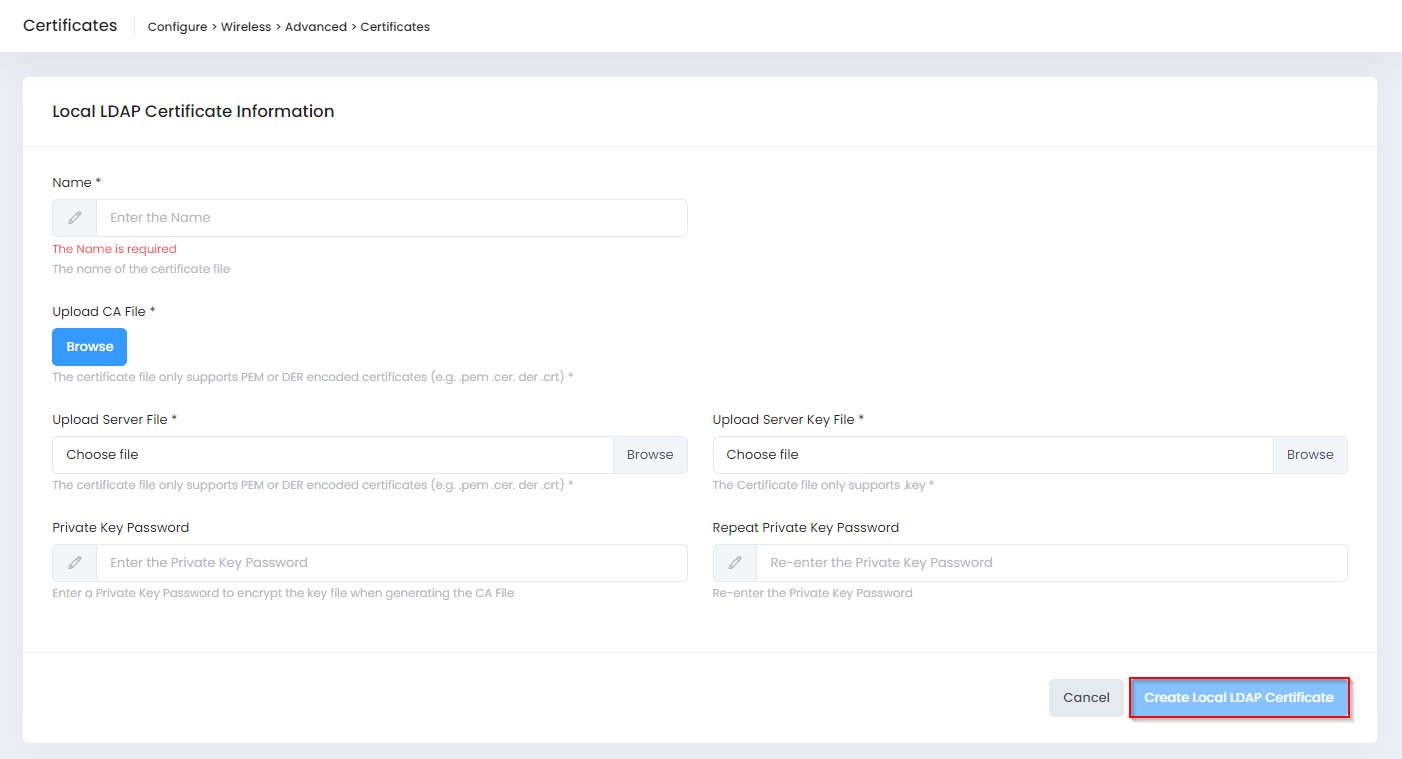Click the pencil icon beside Private Key Password
This screenshot has height=759, width=1402.
coord(75,563)
